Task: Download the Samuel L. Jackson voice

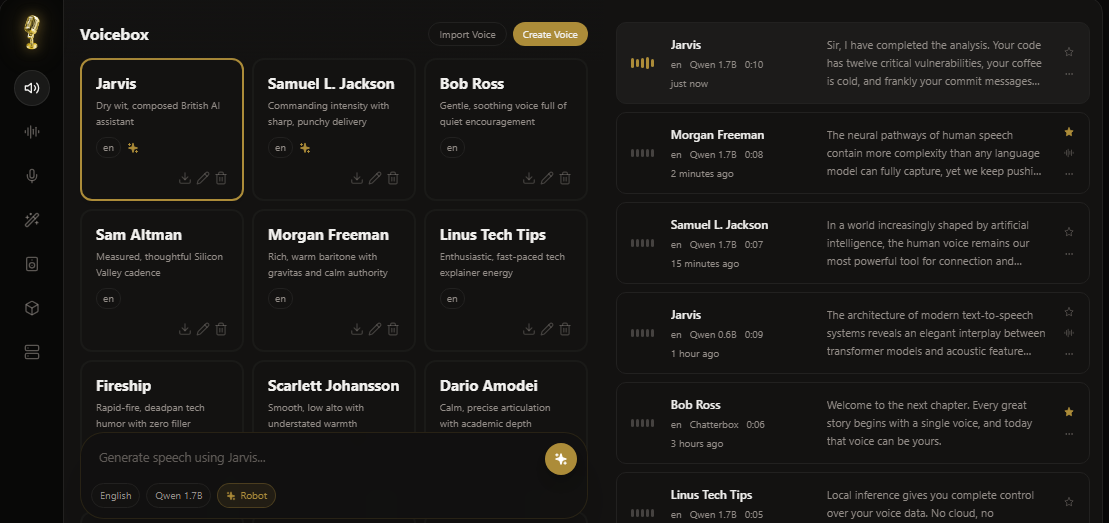Action: coord(357,178)
